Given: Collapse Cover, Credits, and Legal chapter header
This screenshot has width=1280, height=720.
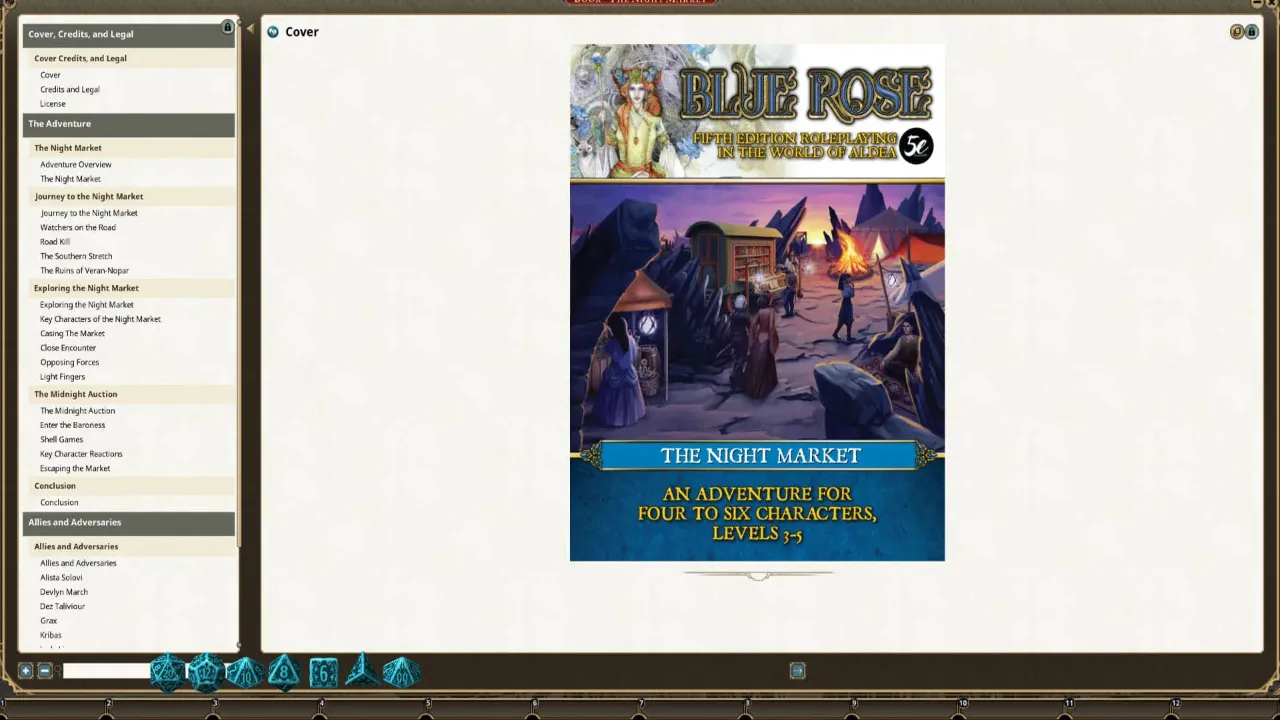Looking at the screenshot, I should pos(128,34).
